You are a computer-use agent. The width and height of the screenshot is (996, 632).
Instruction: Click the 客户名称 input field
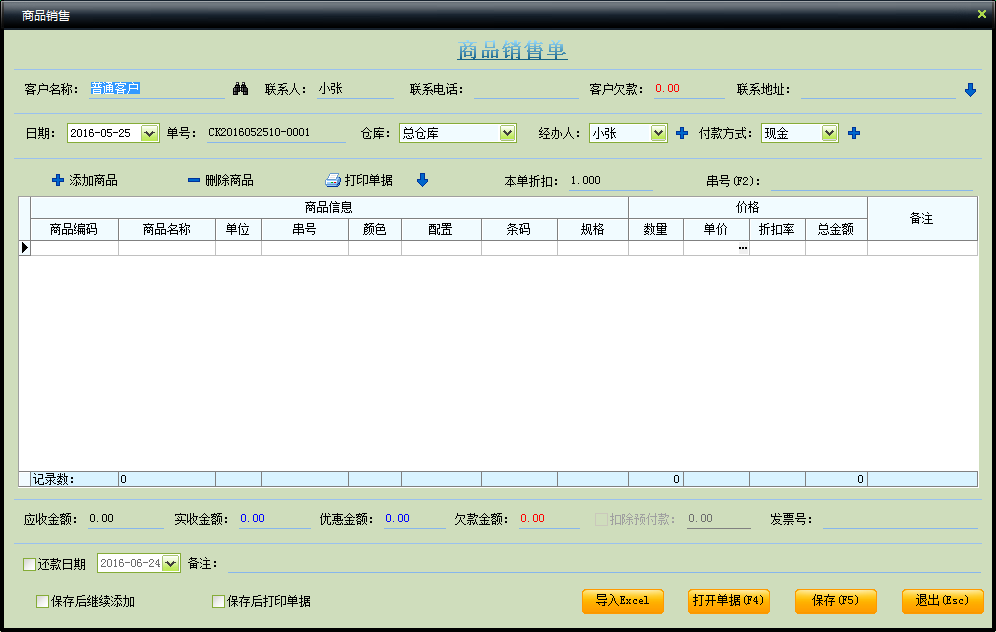pyautogui.click(x=156, y=89)
